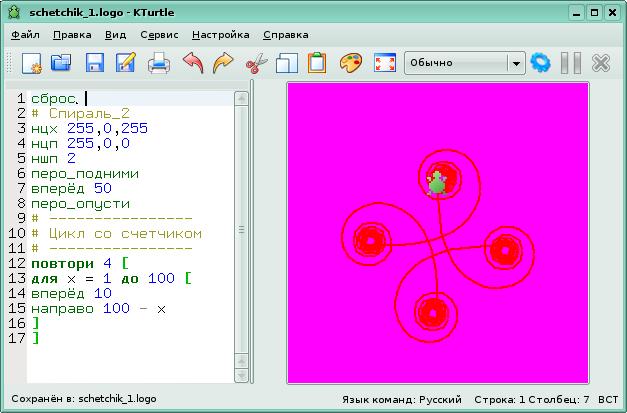Open a file with the folder icon

coord(62,63)
